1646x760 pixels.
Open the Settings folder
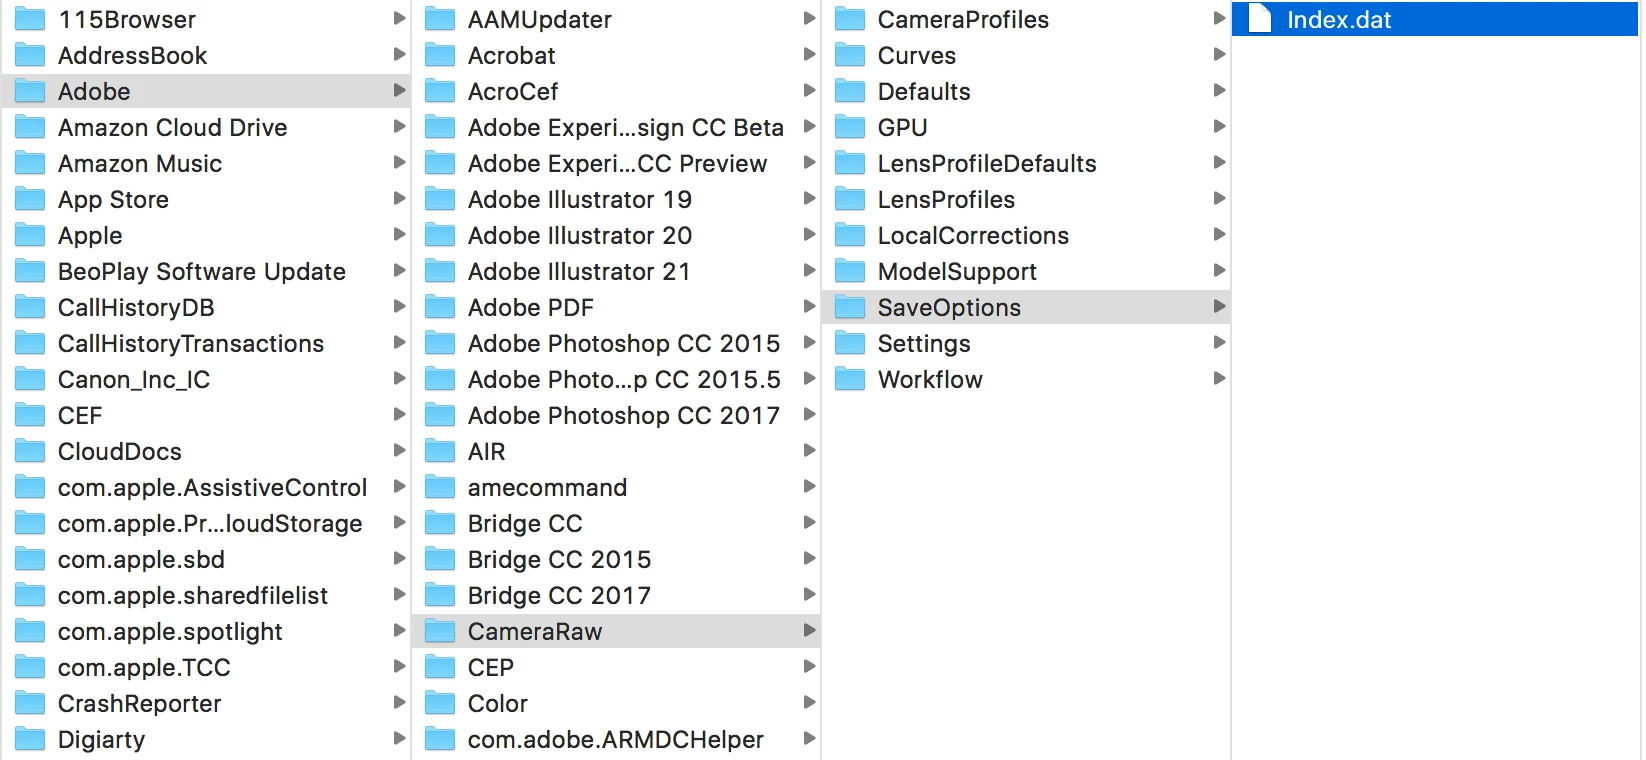pos(1027,343)
